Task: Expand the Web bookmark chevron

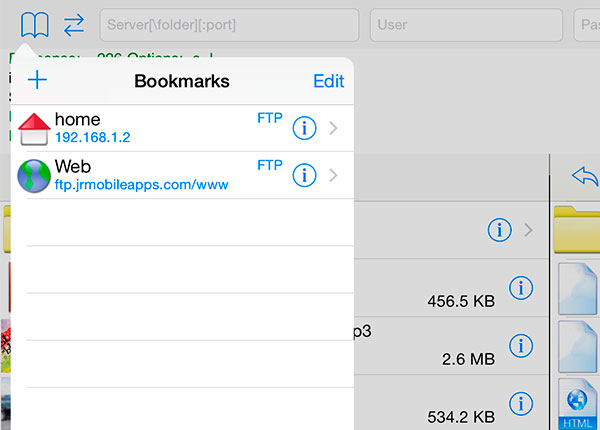Action: click(333, 175)
